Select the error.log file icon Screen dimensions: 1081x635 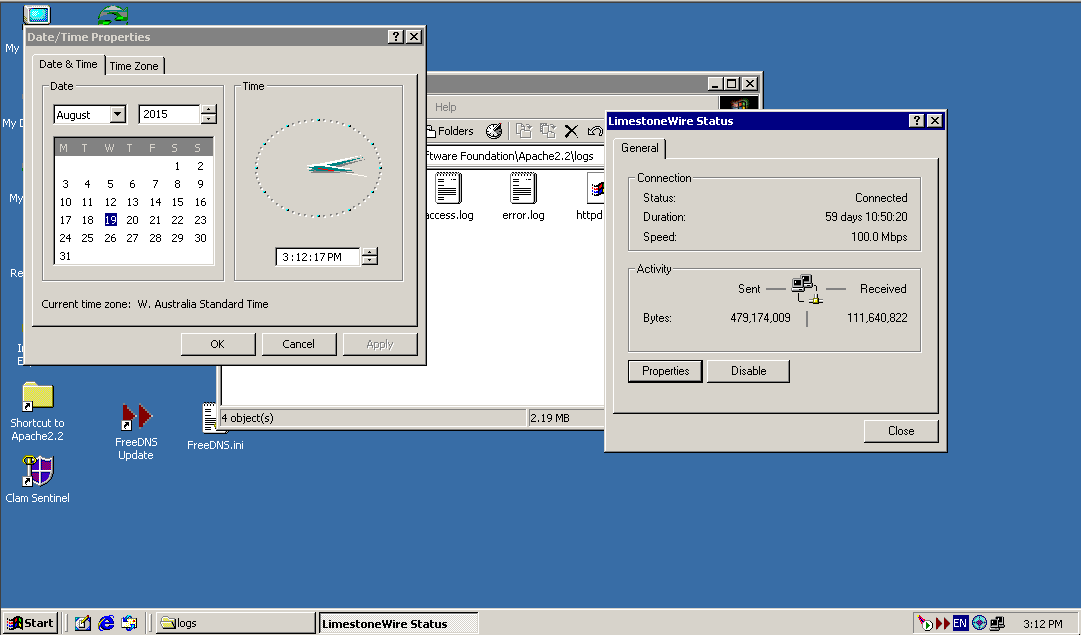523,188
